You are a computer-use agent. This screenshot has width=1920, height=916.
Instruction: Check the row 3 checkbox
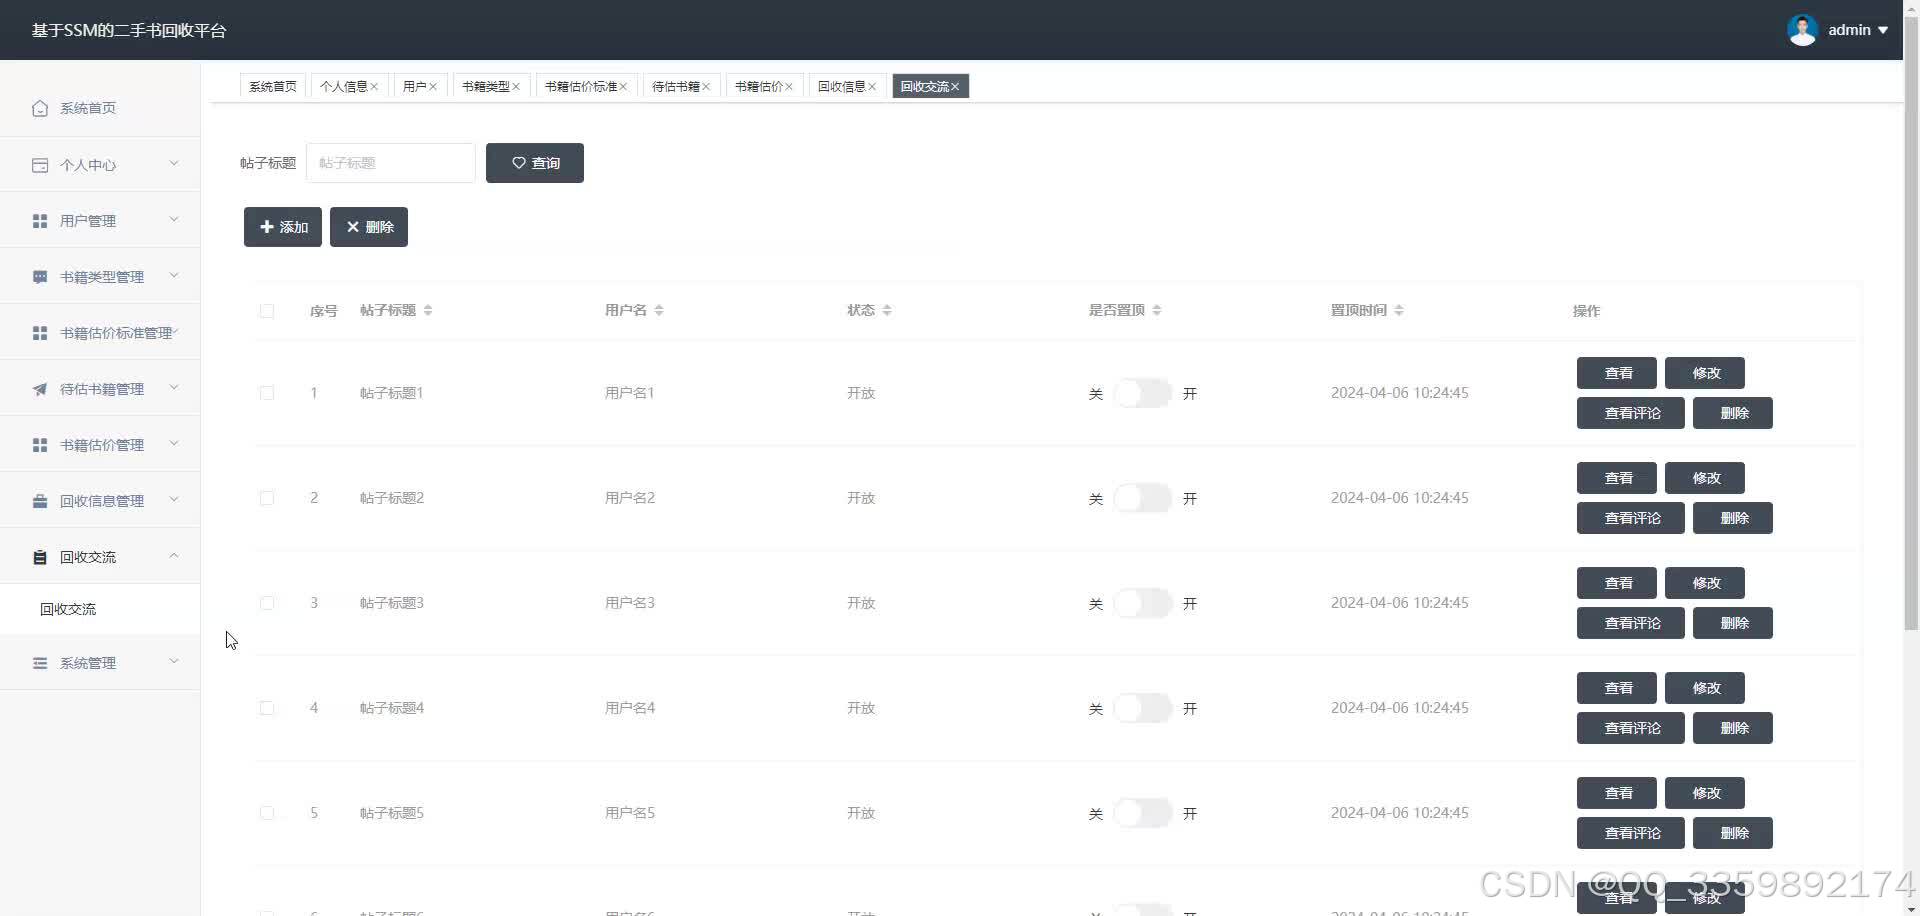pos(267,603)
